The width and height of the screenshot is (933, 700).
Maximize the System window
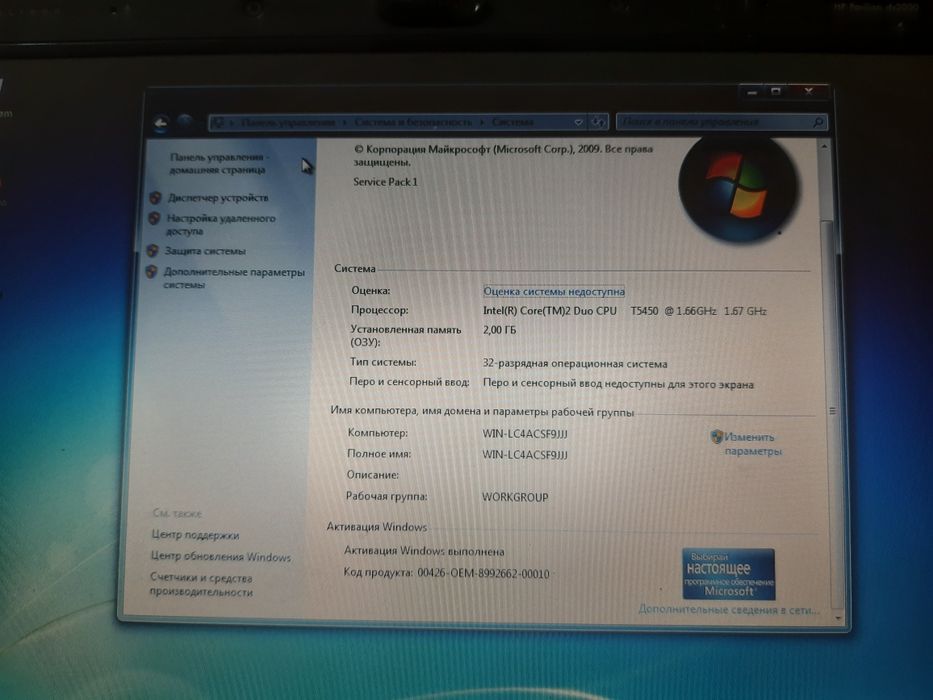(776, 92)
